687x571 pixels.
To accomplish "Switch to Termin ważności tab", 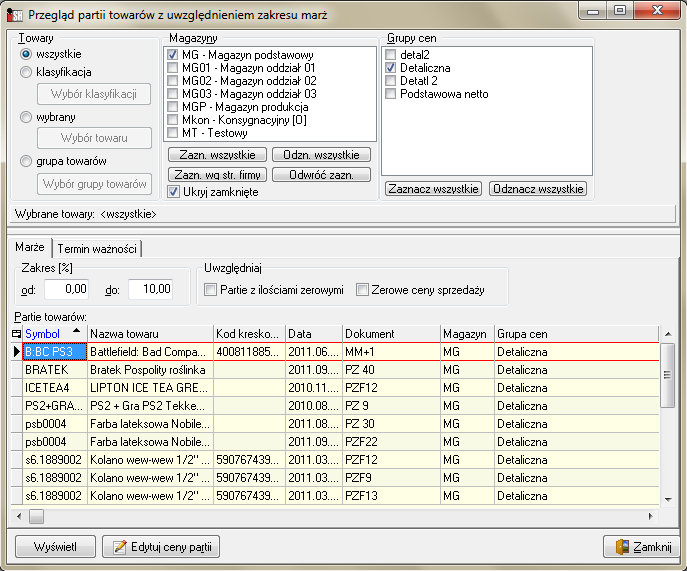I will tap(97, 249).
